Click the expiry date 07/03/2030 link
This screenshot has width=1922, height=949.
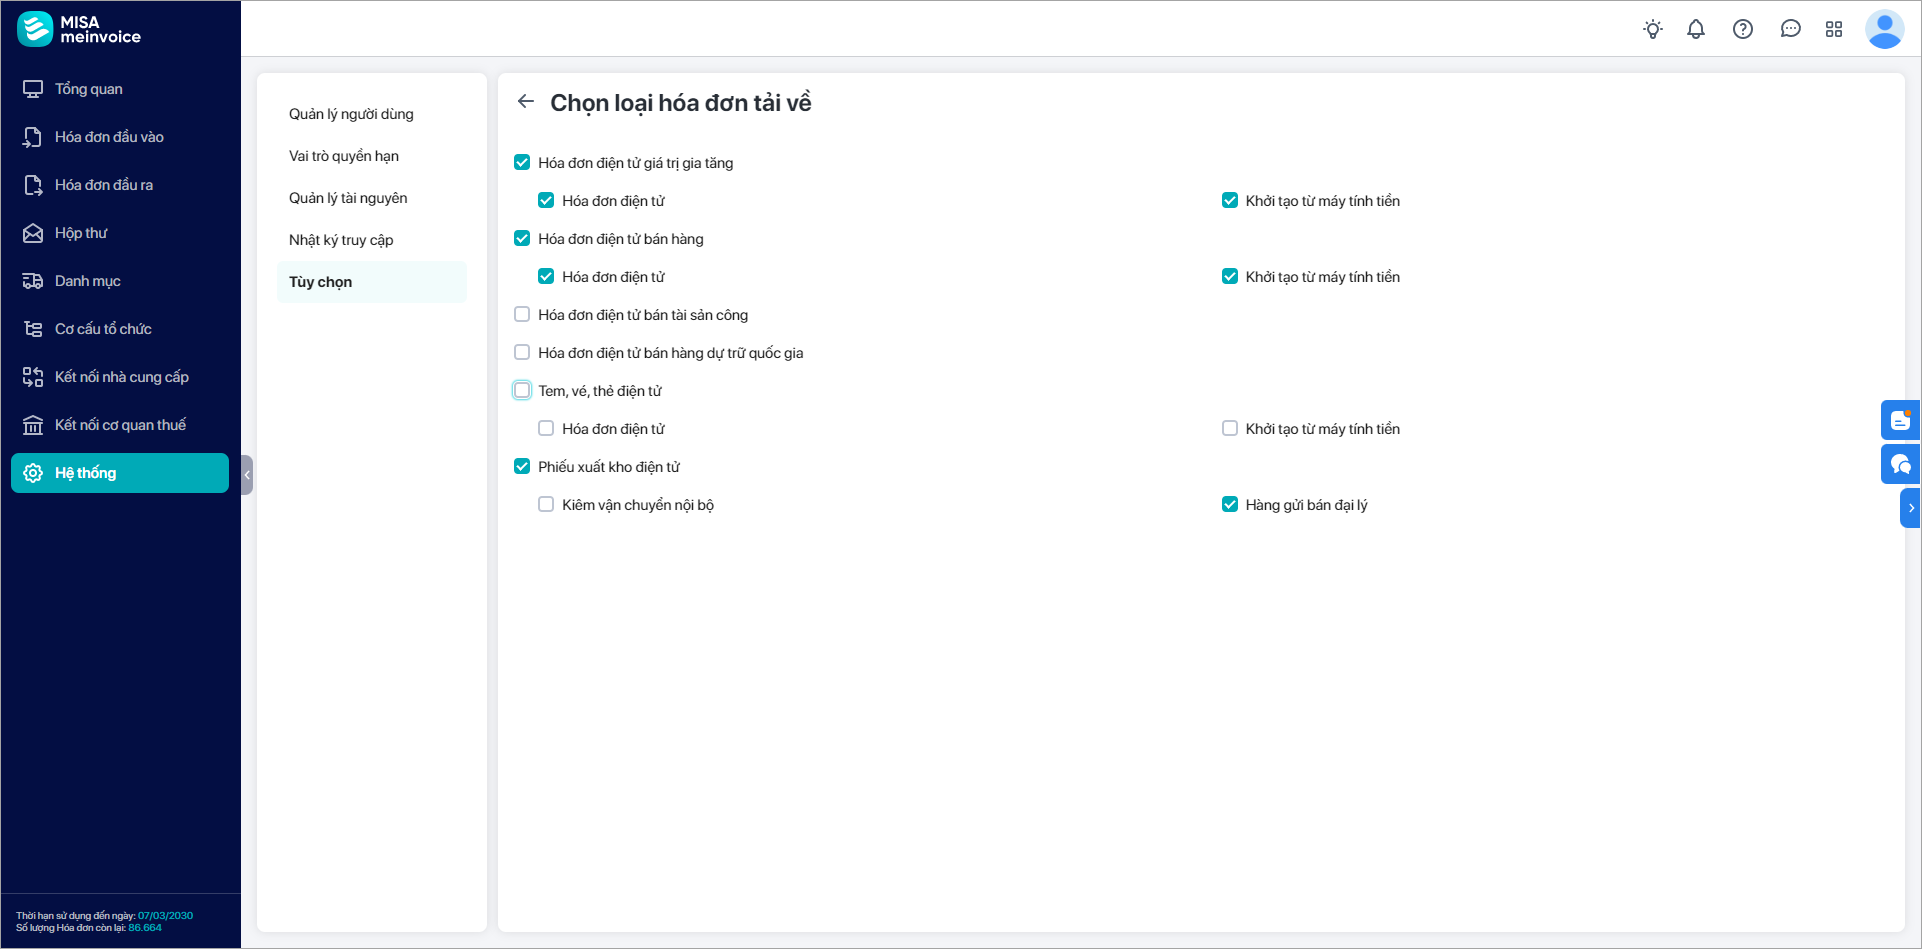coord(165,915)
